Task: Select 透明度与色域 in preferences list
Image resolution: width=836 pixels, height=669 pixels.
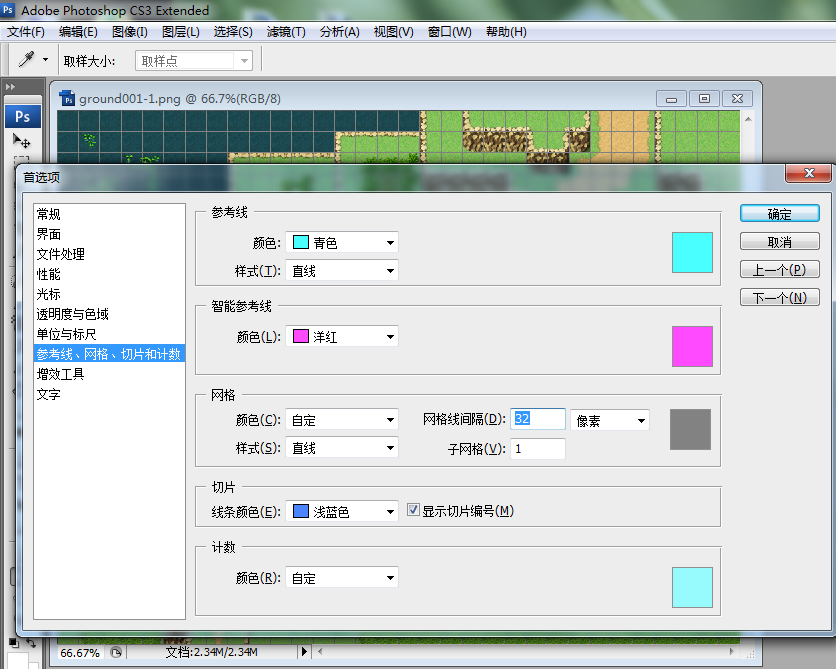Action: point(109,314)
